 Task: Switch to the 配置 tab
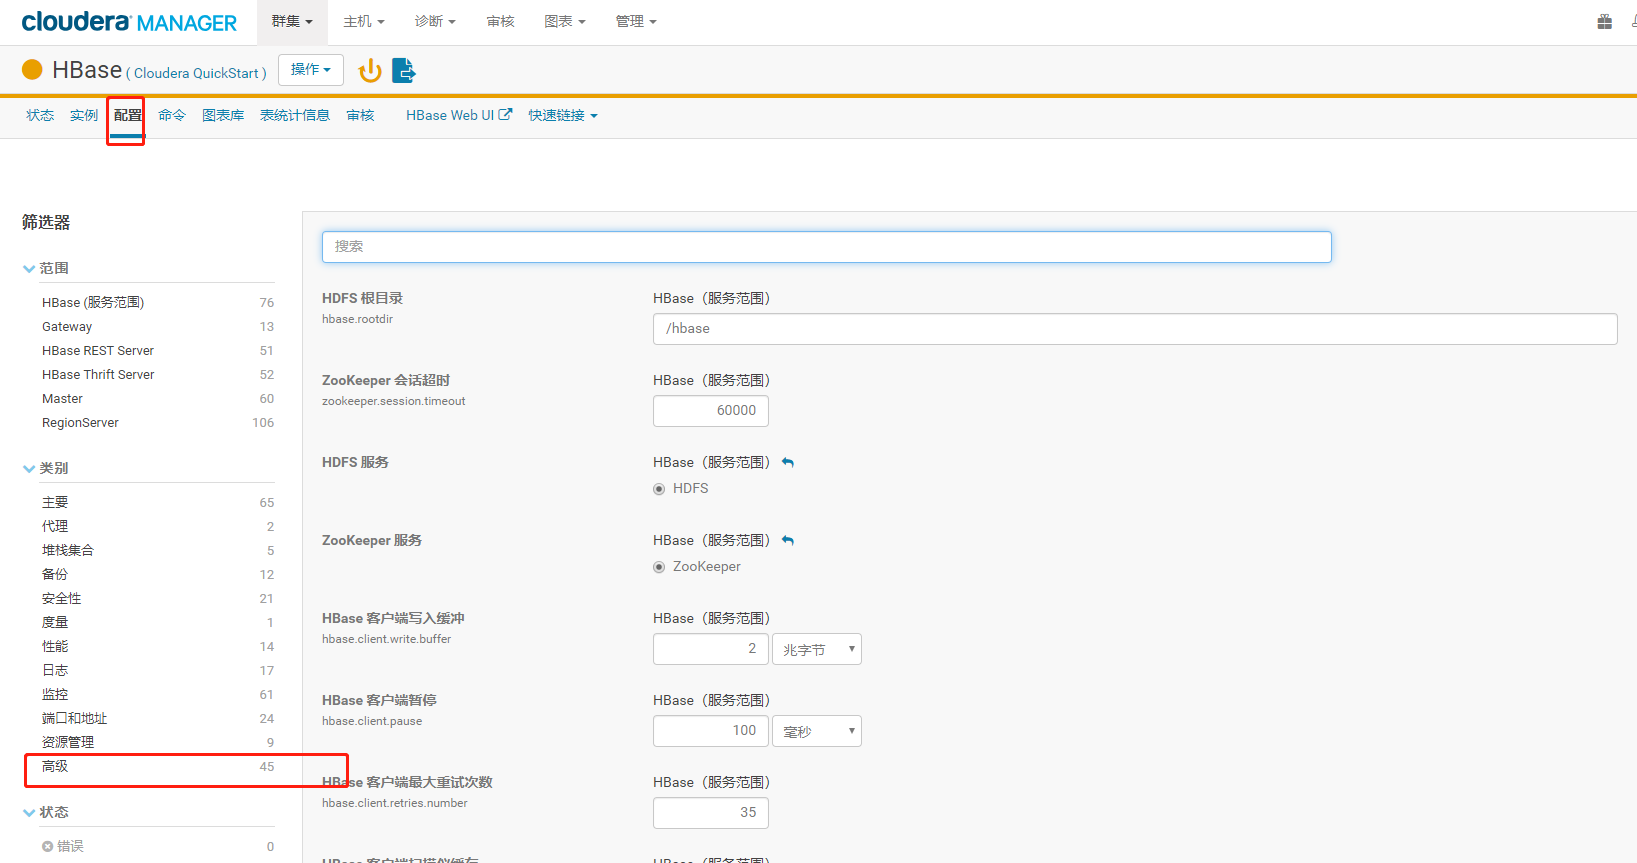pyautogui.click(x=127, y=116)
